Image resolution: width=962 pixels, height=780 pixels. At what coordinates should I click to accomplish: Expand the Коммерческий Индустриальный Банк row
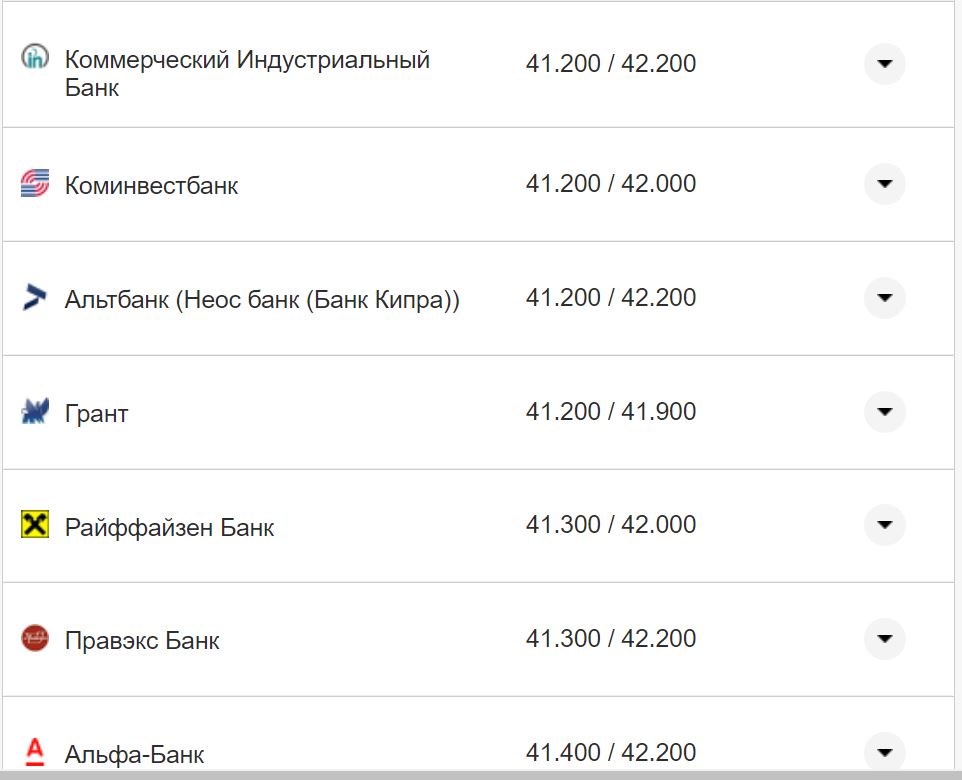(884, 64)
